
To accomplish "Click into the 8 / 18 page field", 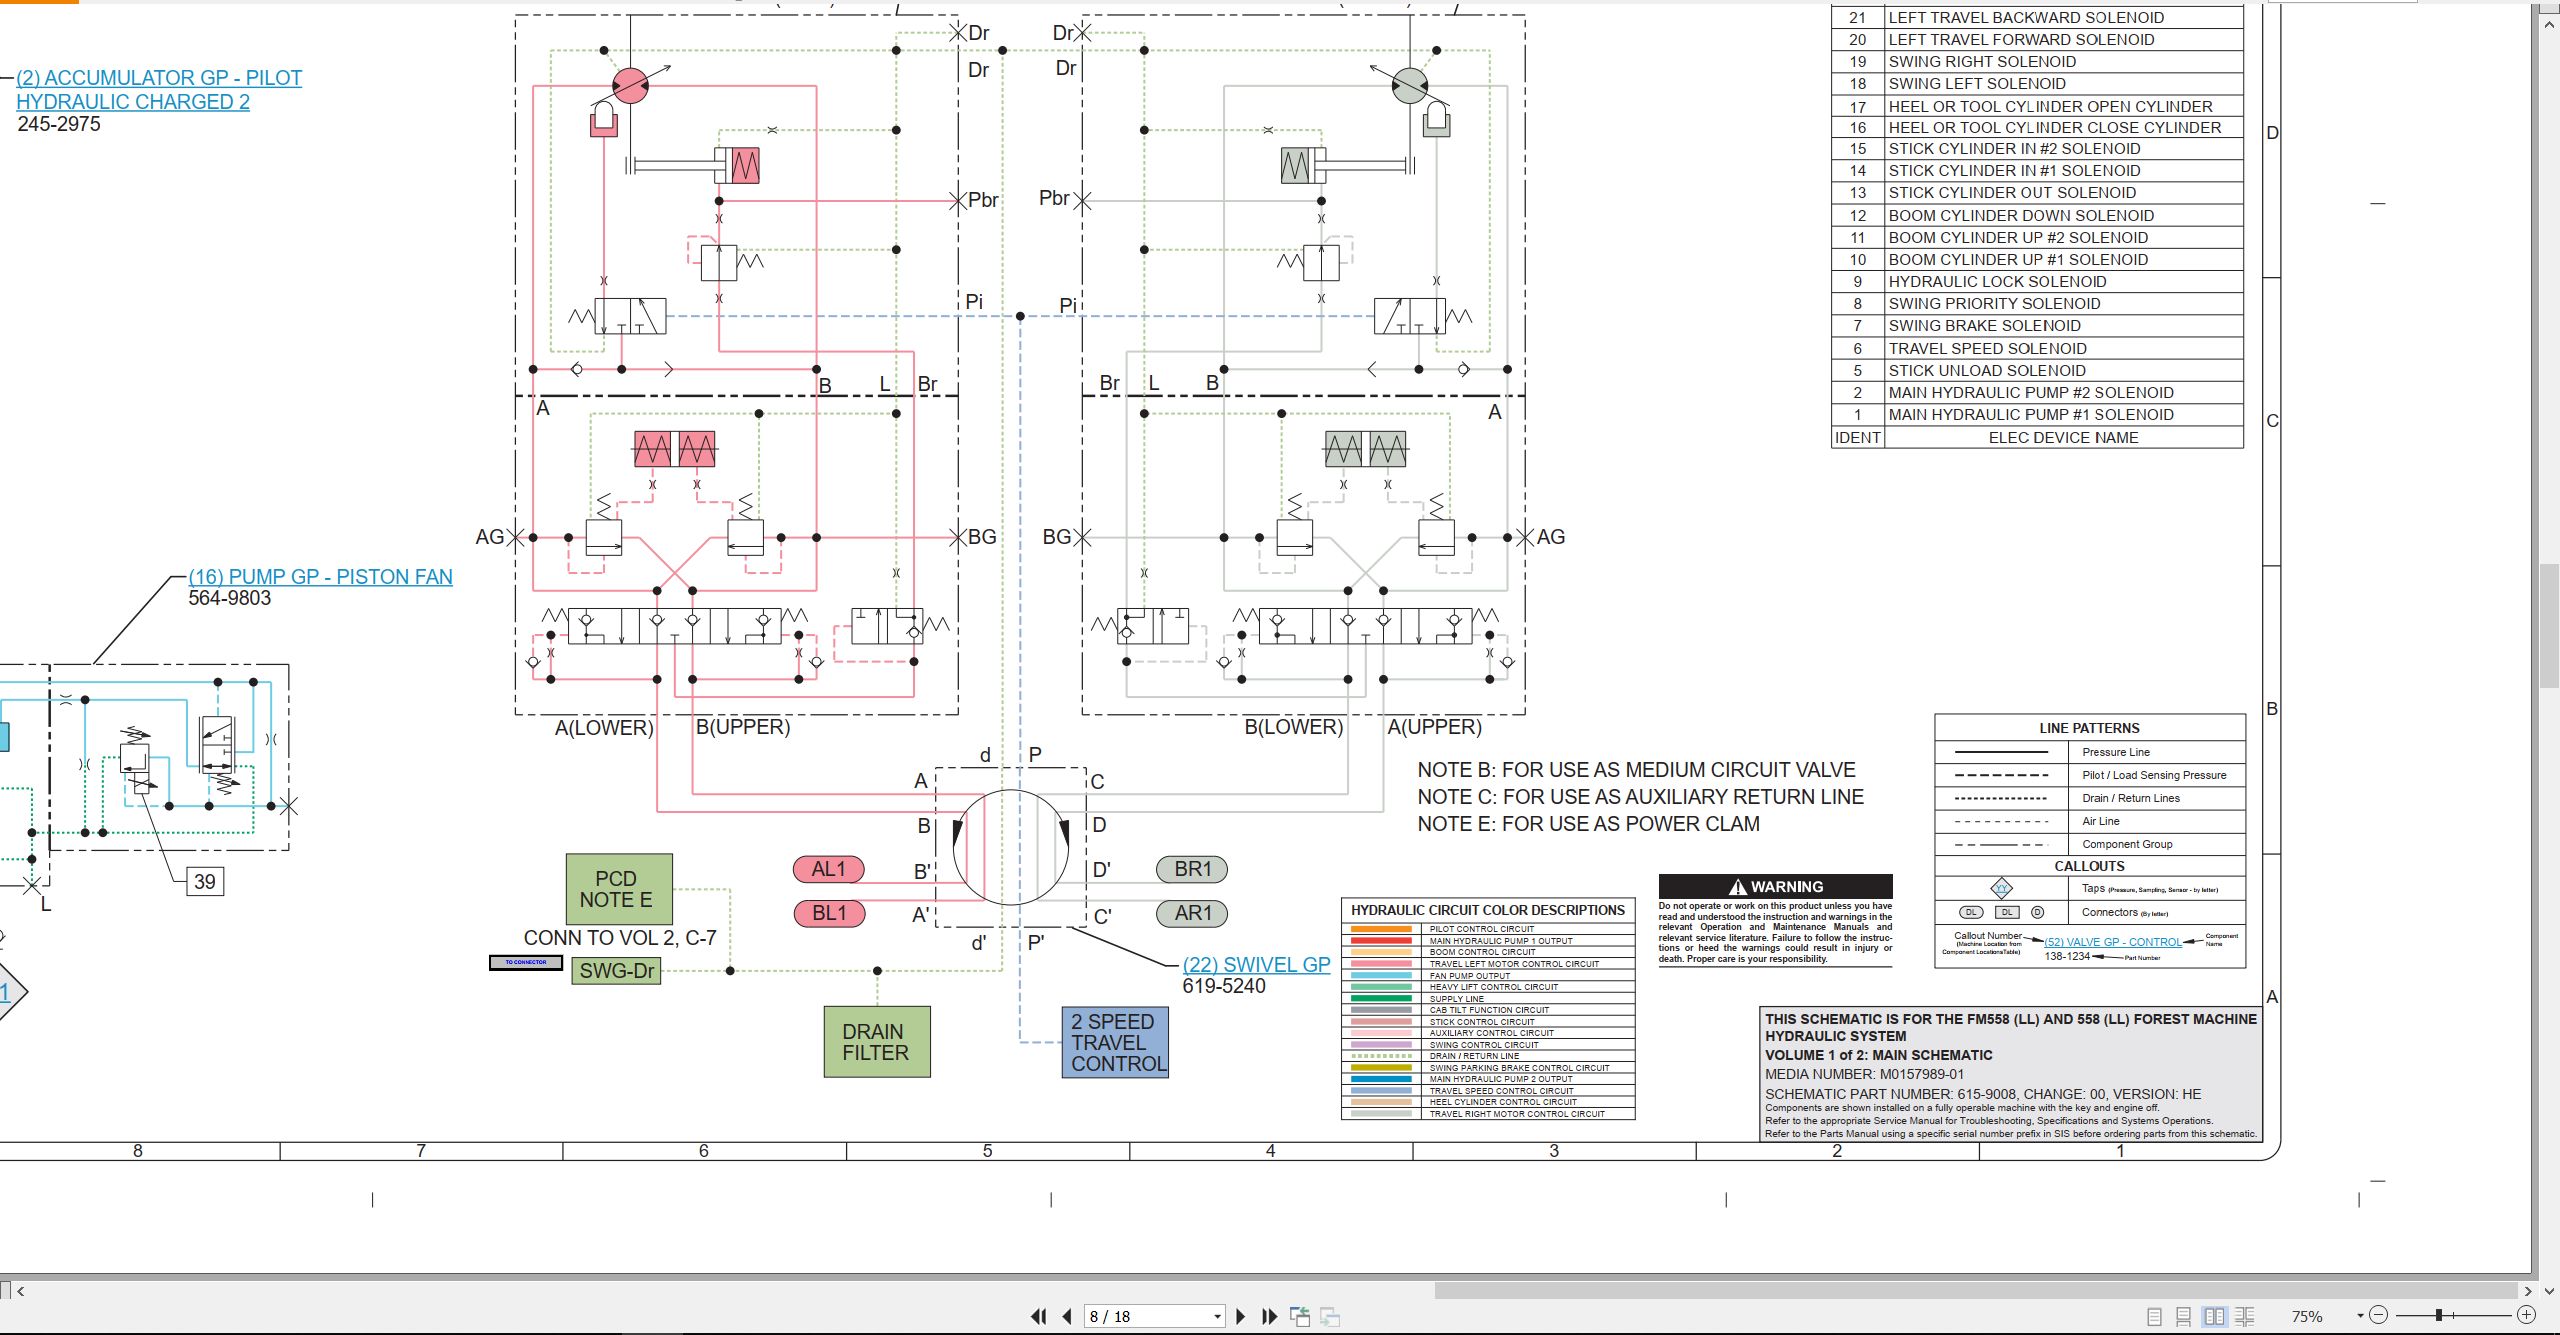I will [1147, 1317].
